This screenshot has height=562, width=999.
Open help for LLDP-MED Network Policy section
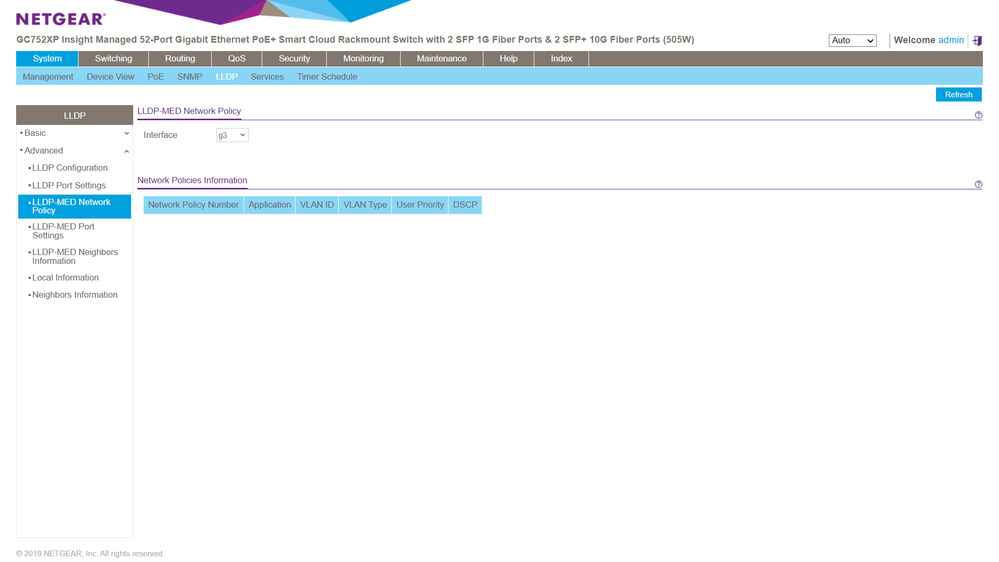click(x=978, y=115)
